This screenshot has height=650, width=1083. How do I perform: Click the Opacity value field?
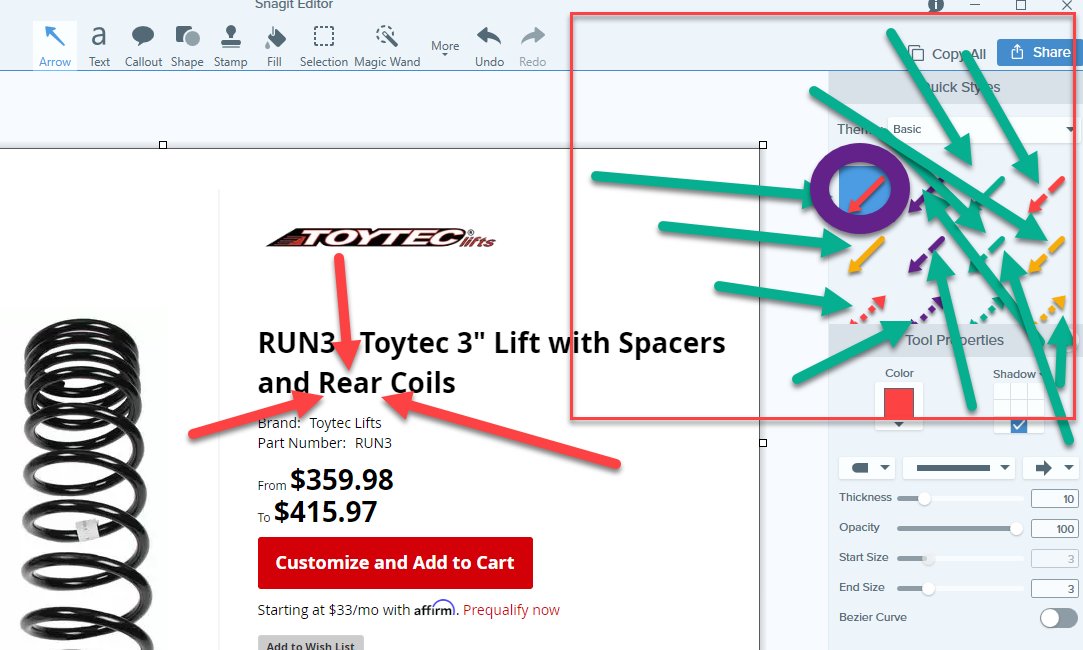1054,529
